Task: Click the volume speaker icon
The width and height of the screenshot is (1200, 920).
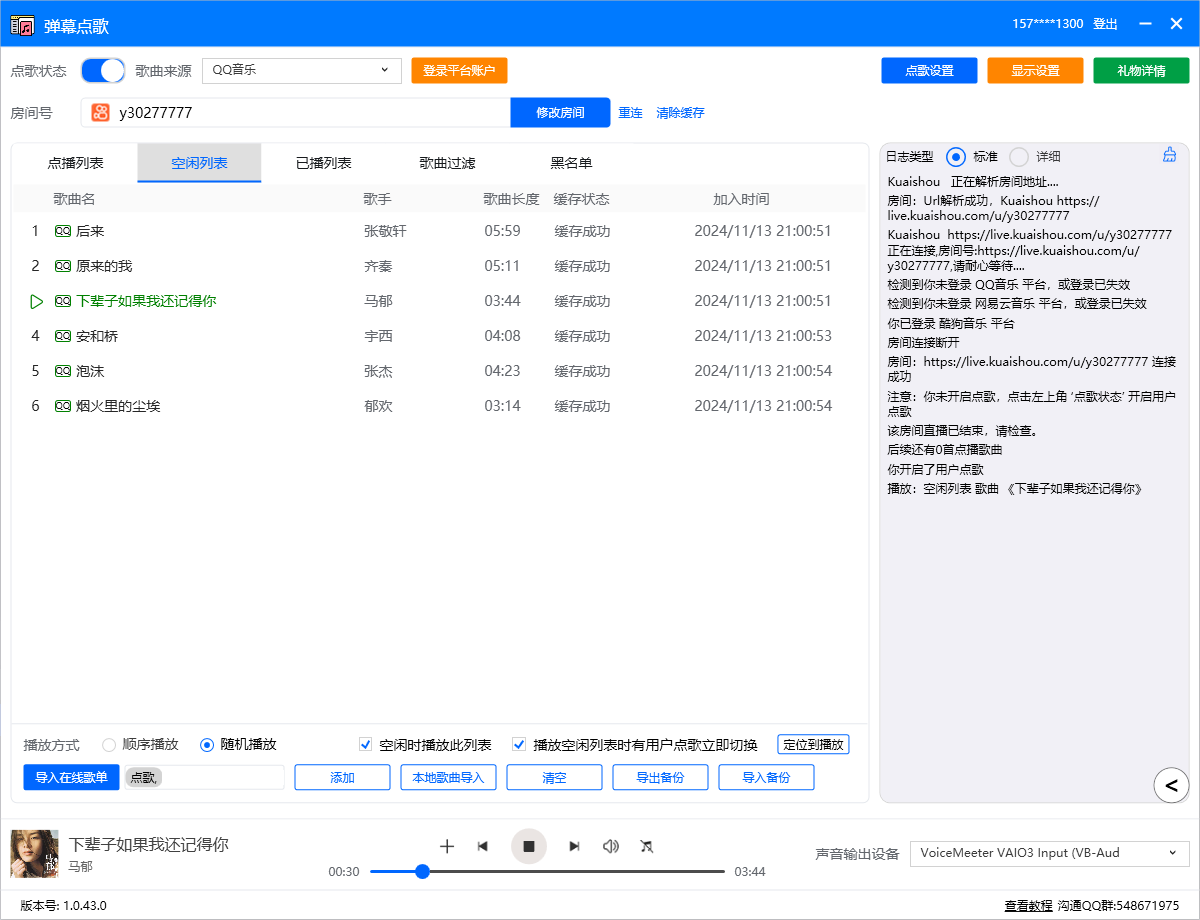Action: [x=610, y=846]
